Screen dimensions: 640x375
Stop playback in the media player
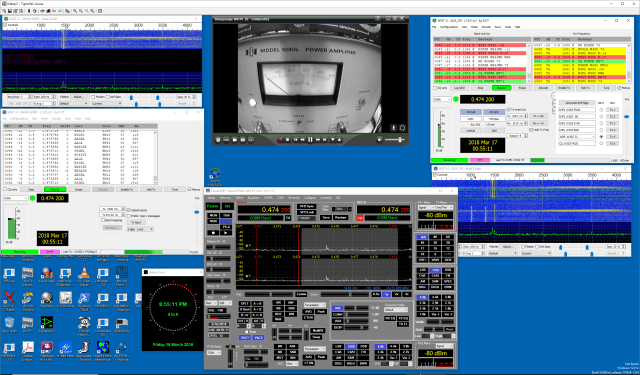287,140
